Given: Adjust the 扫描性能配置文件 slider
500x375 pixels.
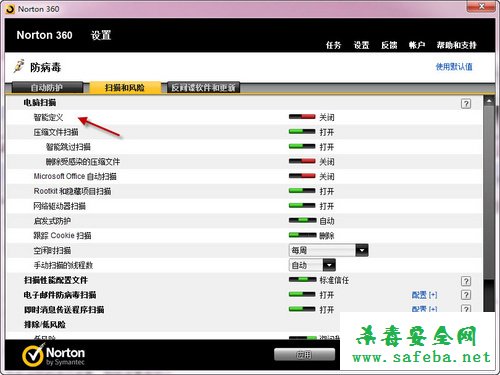Looking at the screenshot, I should click(x=302, y=279).
